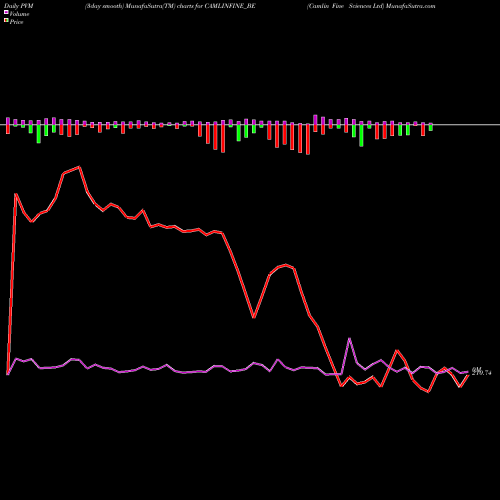Click the 210.74 price value label
This screenshot has height=500, width=500.
coord(482,373)
